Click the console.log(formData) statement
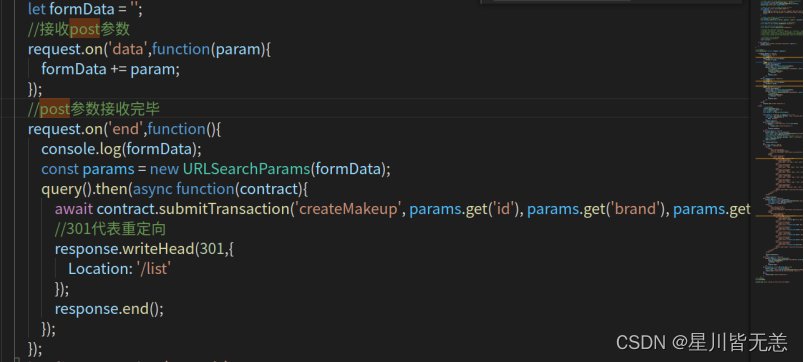 coord(122,149)
